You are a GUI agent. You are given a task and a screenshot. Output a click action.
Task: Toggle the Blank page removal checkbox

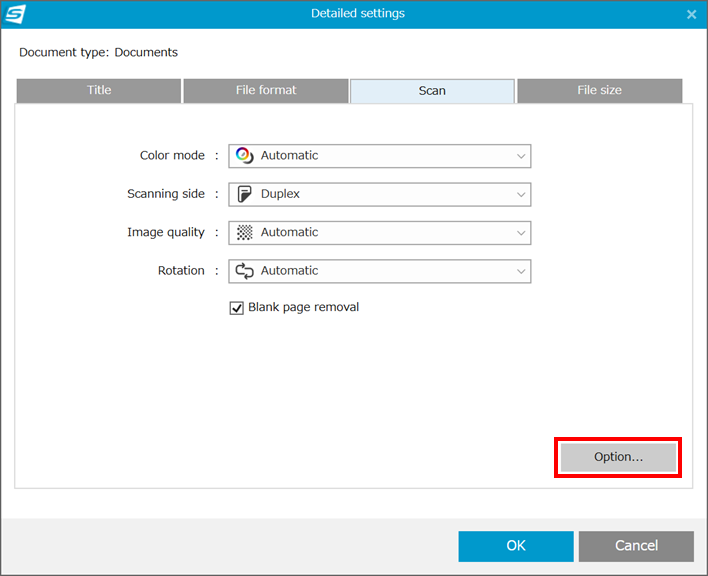coord(237,308)
